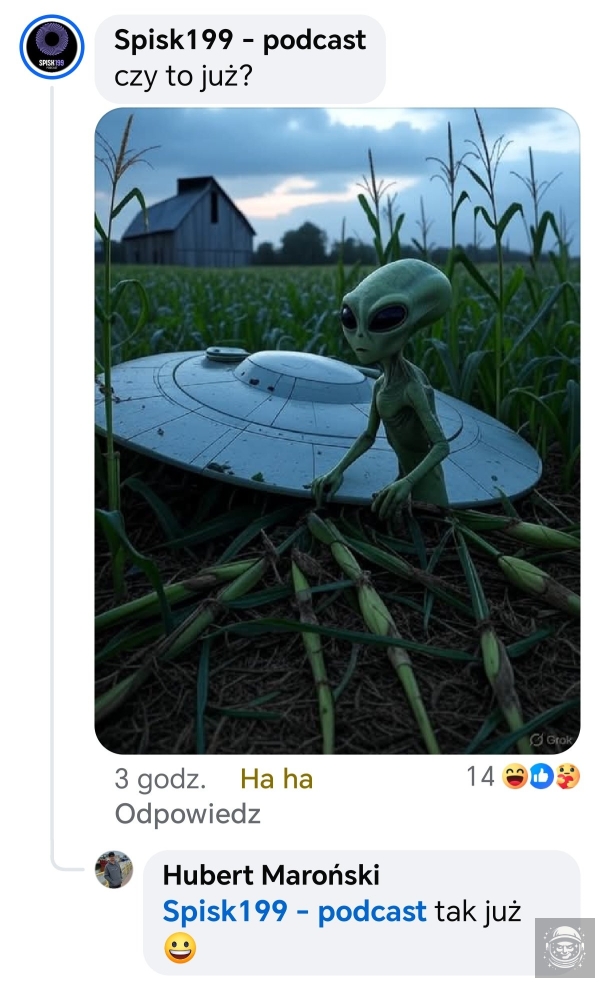Viewport: 600px width, 983px height.
Task: Click the astronaut logo watermark icon
Action: (x=565, y=947)
